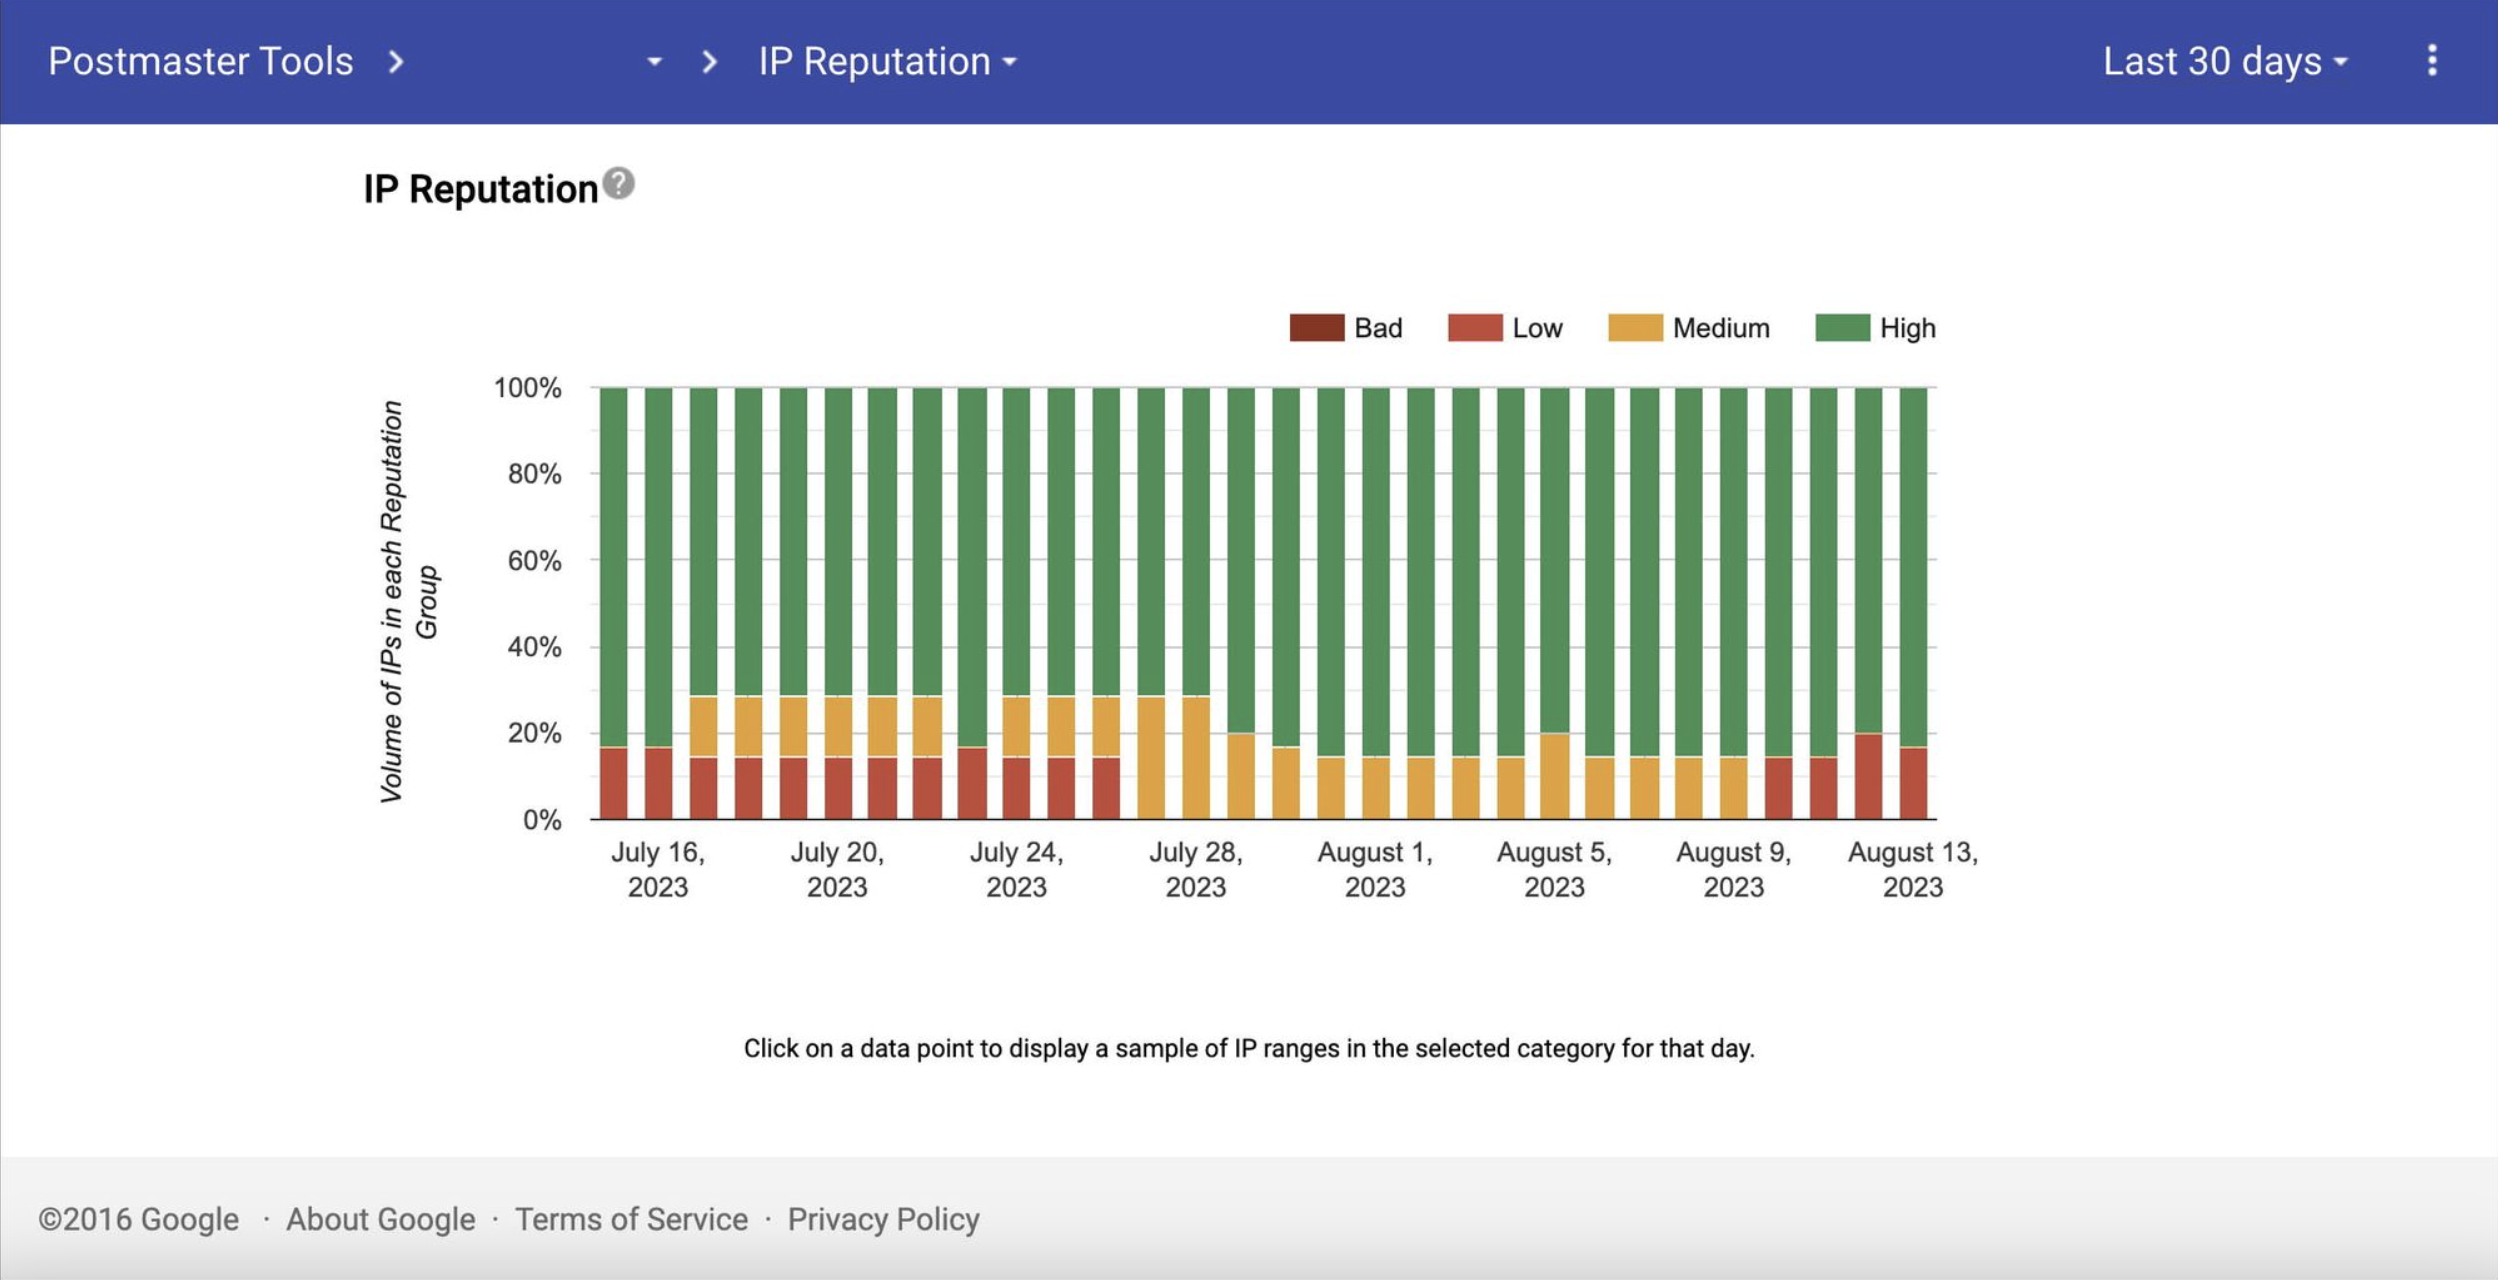Click the ©2016 Google footer text
This screenshot has height=1280, width=2498.
click(x=138, y=1219)
